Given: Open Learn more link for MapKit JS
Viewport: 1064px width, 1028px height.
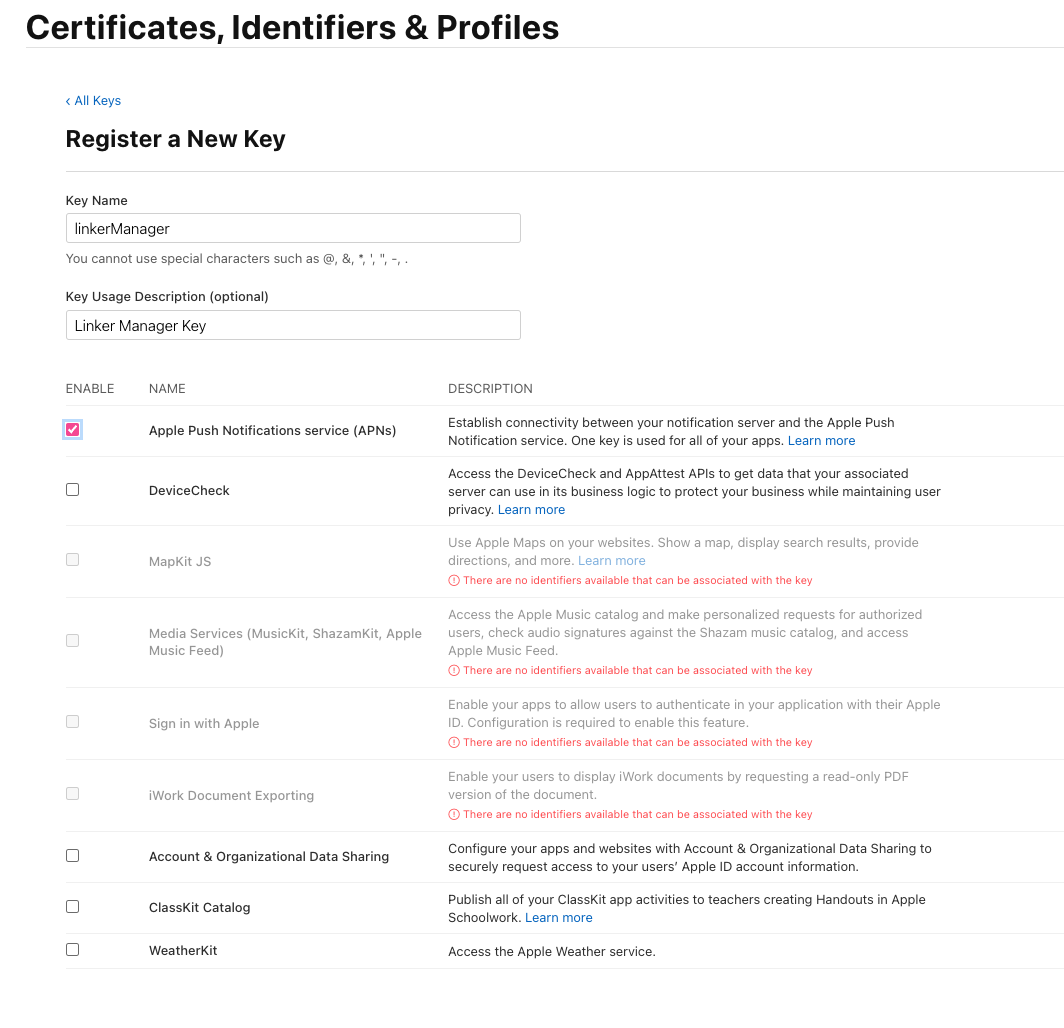Looking at the screenshot, I should coord(611,561).
